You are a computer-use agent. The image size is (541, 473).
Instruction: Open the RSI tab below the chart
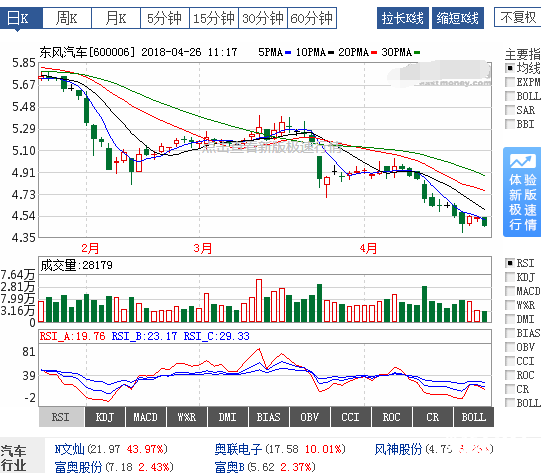tap(61, 417)
